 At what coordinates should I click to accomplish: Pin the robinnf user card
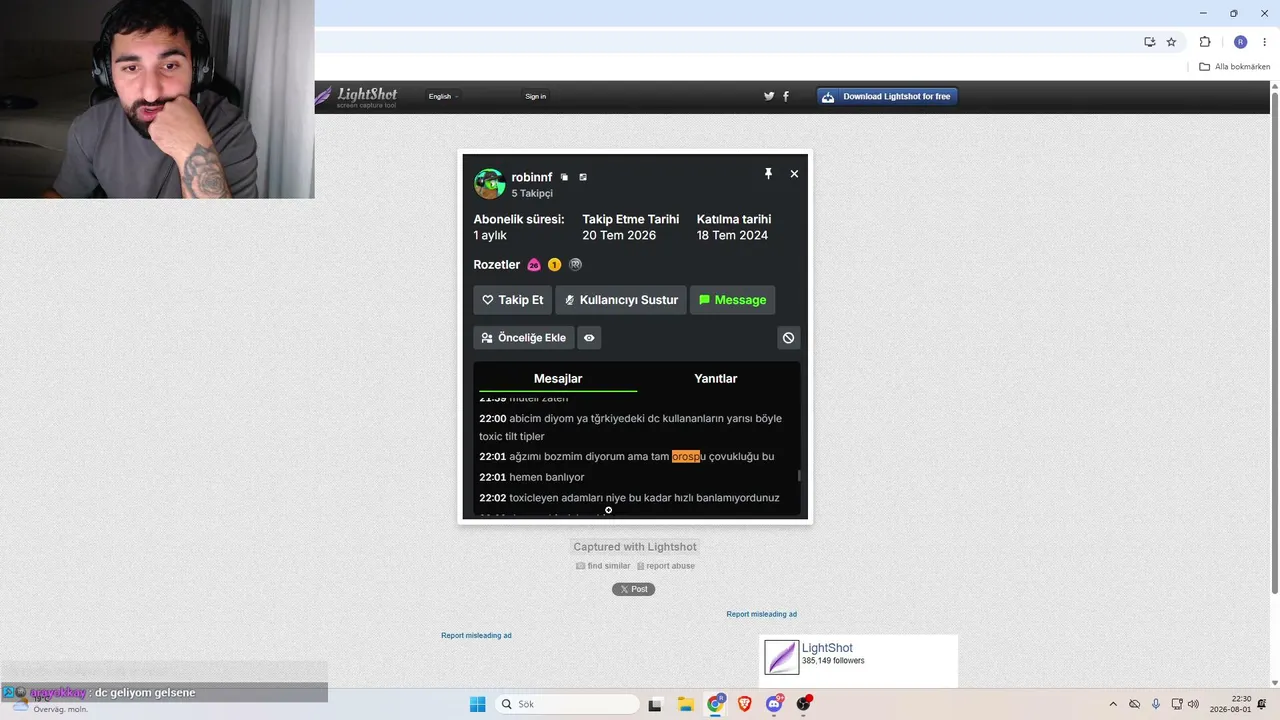pos(768,174)
